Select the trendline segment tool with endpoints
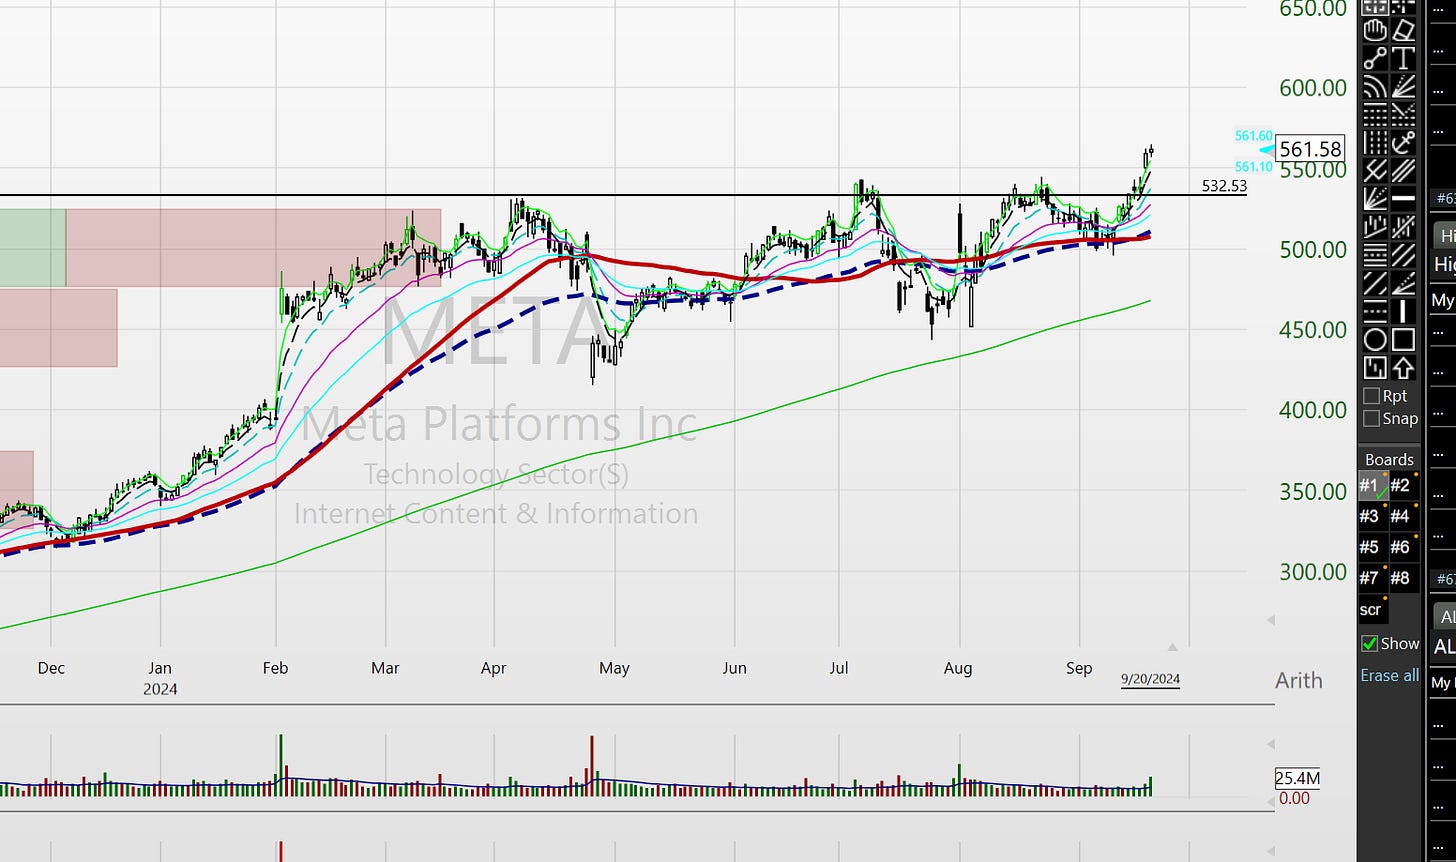Screen dimensions: 1456x862 tap(1375, 57)
